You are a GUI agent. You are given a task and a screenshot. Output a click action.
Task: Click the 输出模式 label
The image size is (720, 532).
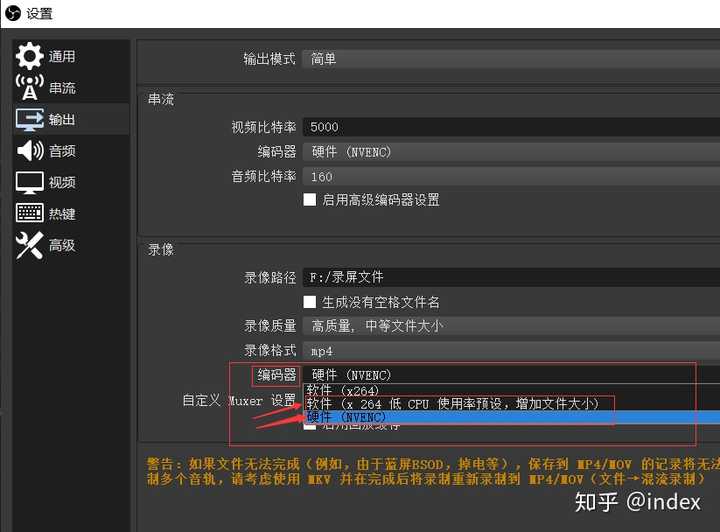(270, 59)
